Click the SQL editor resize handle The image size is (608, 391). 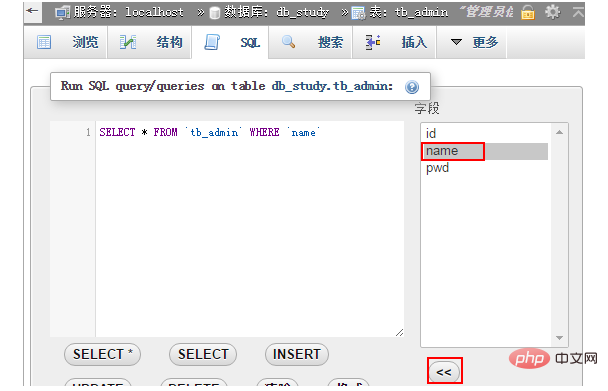point(399,332)
